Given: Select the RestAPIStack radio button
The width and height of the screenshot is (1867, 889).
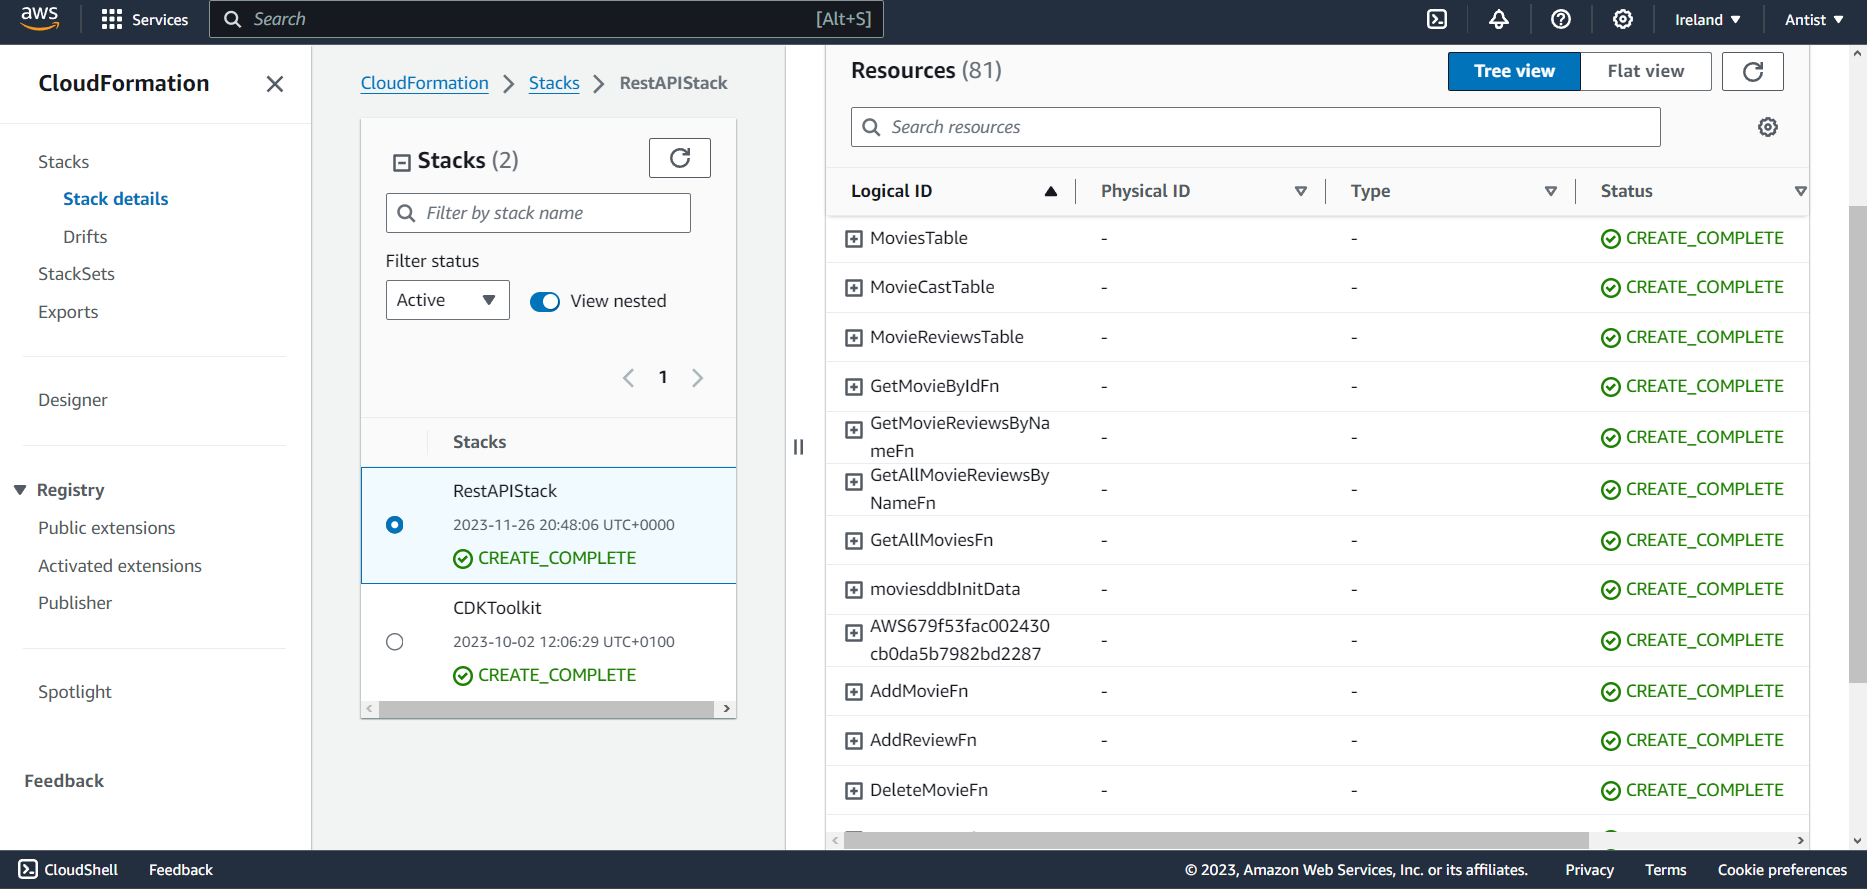Looking at the screenshot, I should [x=395, y=525].
